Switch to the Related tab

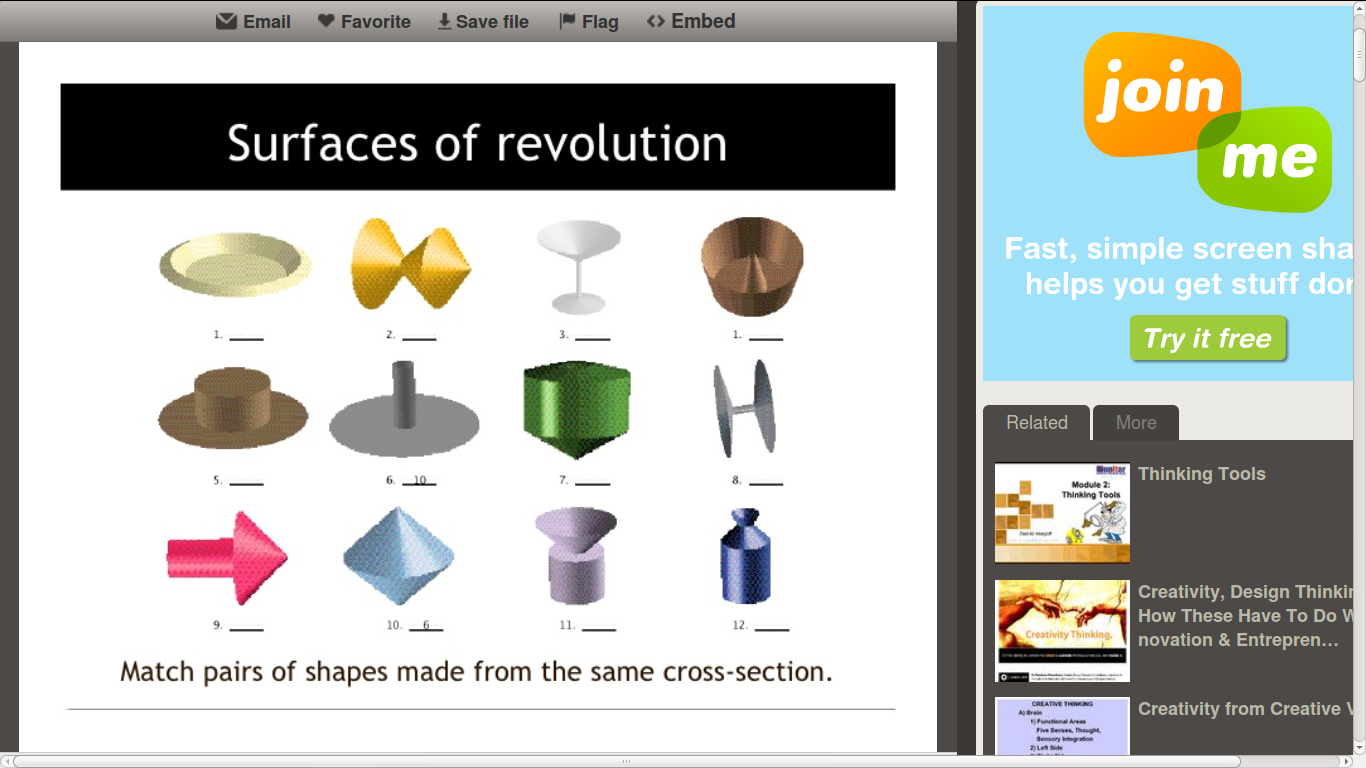pos(1036,422)
